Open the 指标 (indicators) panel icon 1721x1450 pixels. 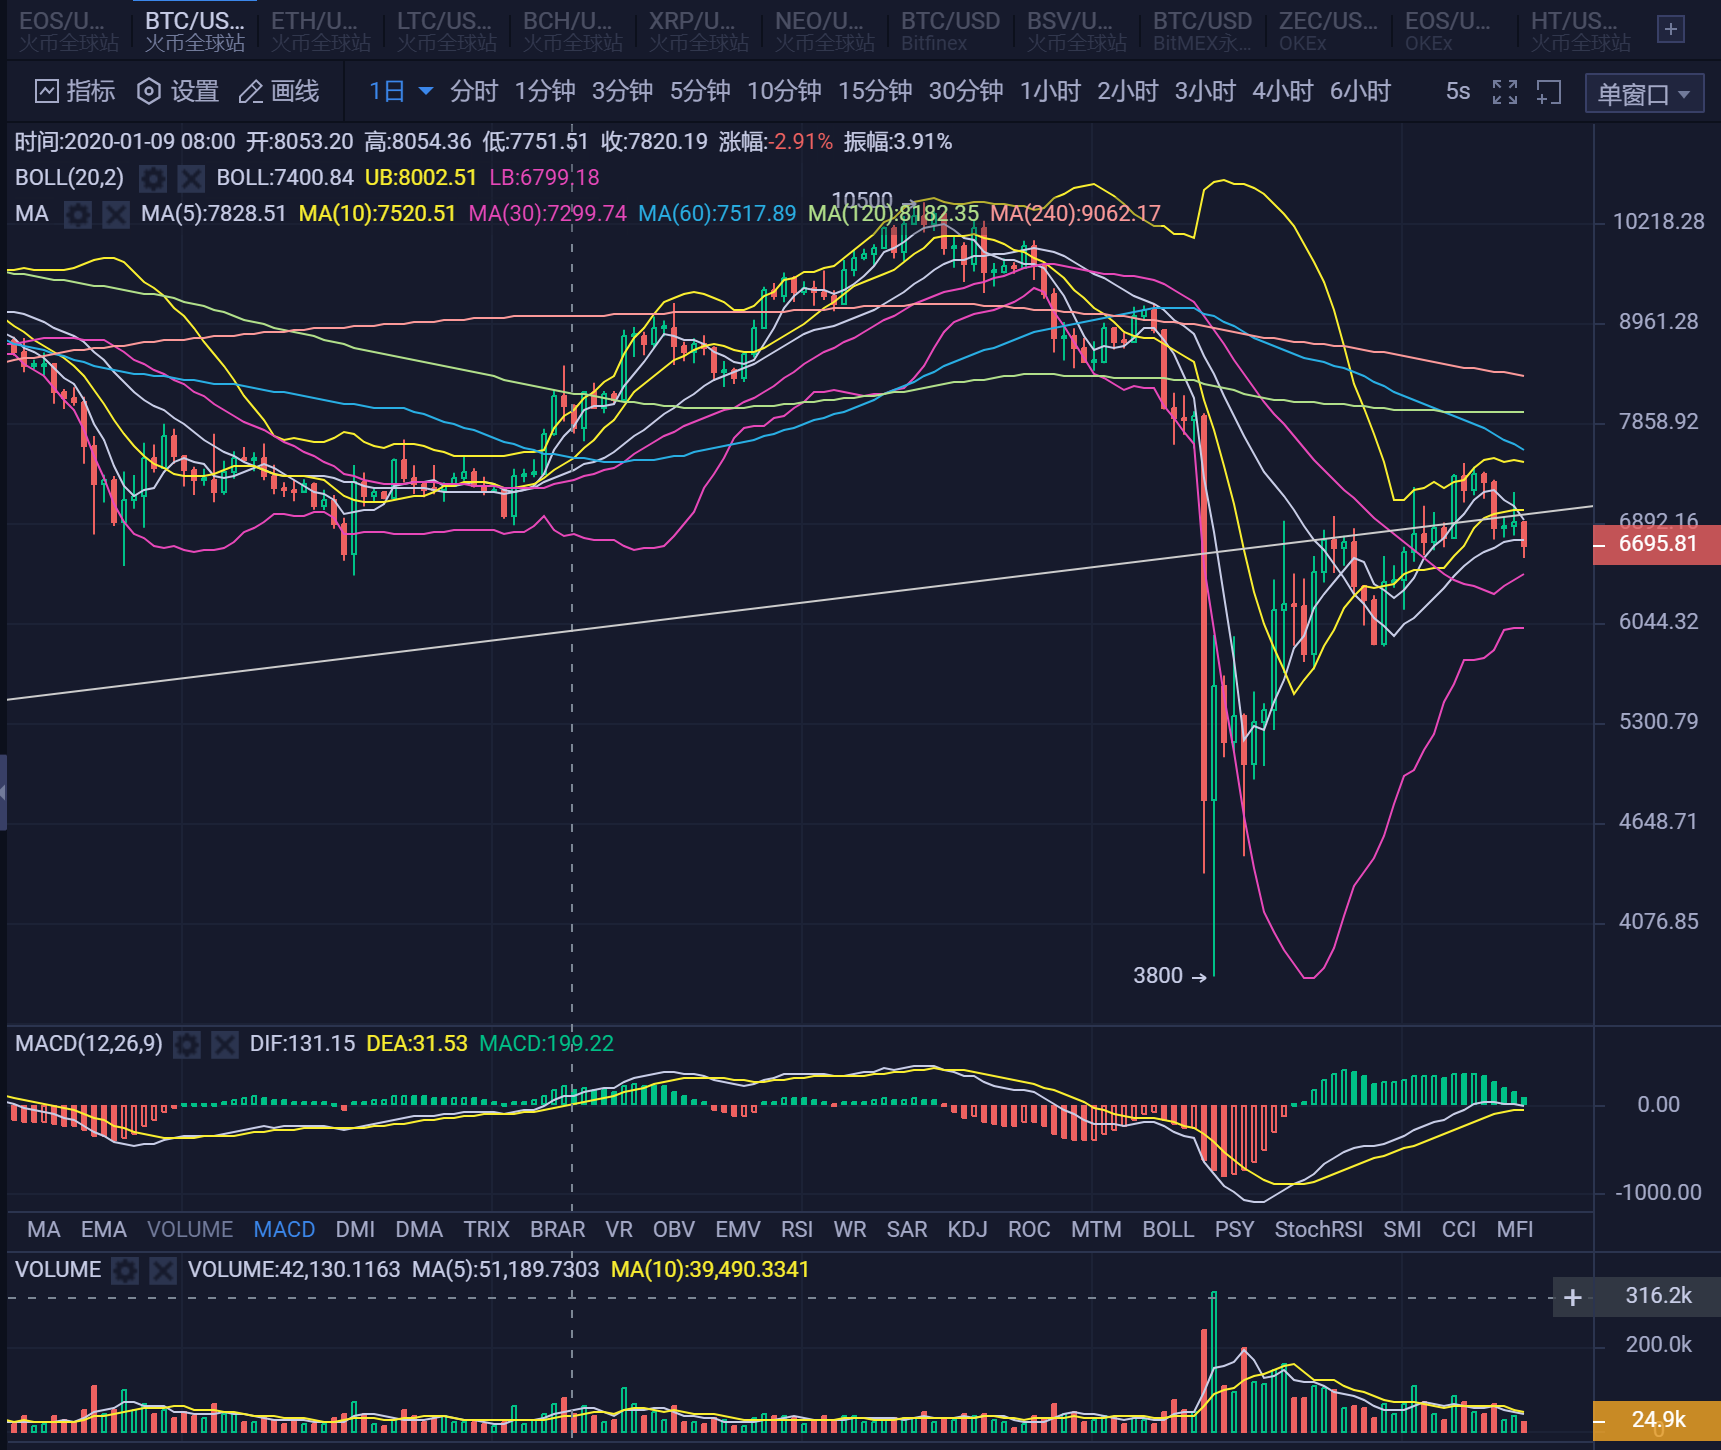[47, 91]
